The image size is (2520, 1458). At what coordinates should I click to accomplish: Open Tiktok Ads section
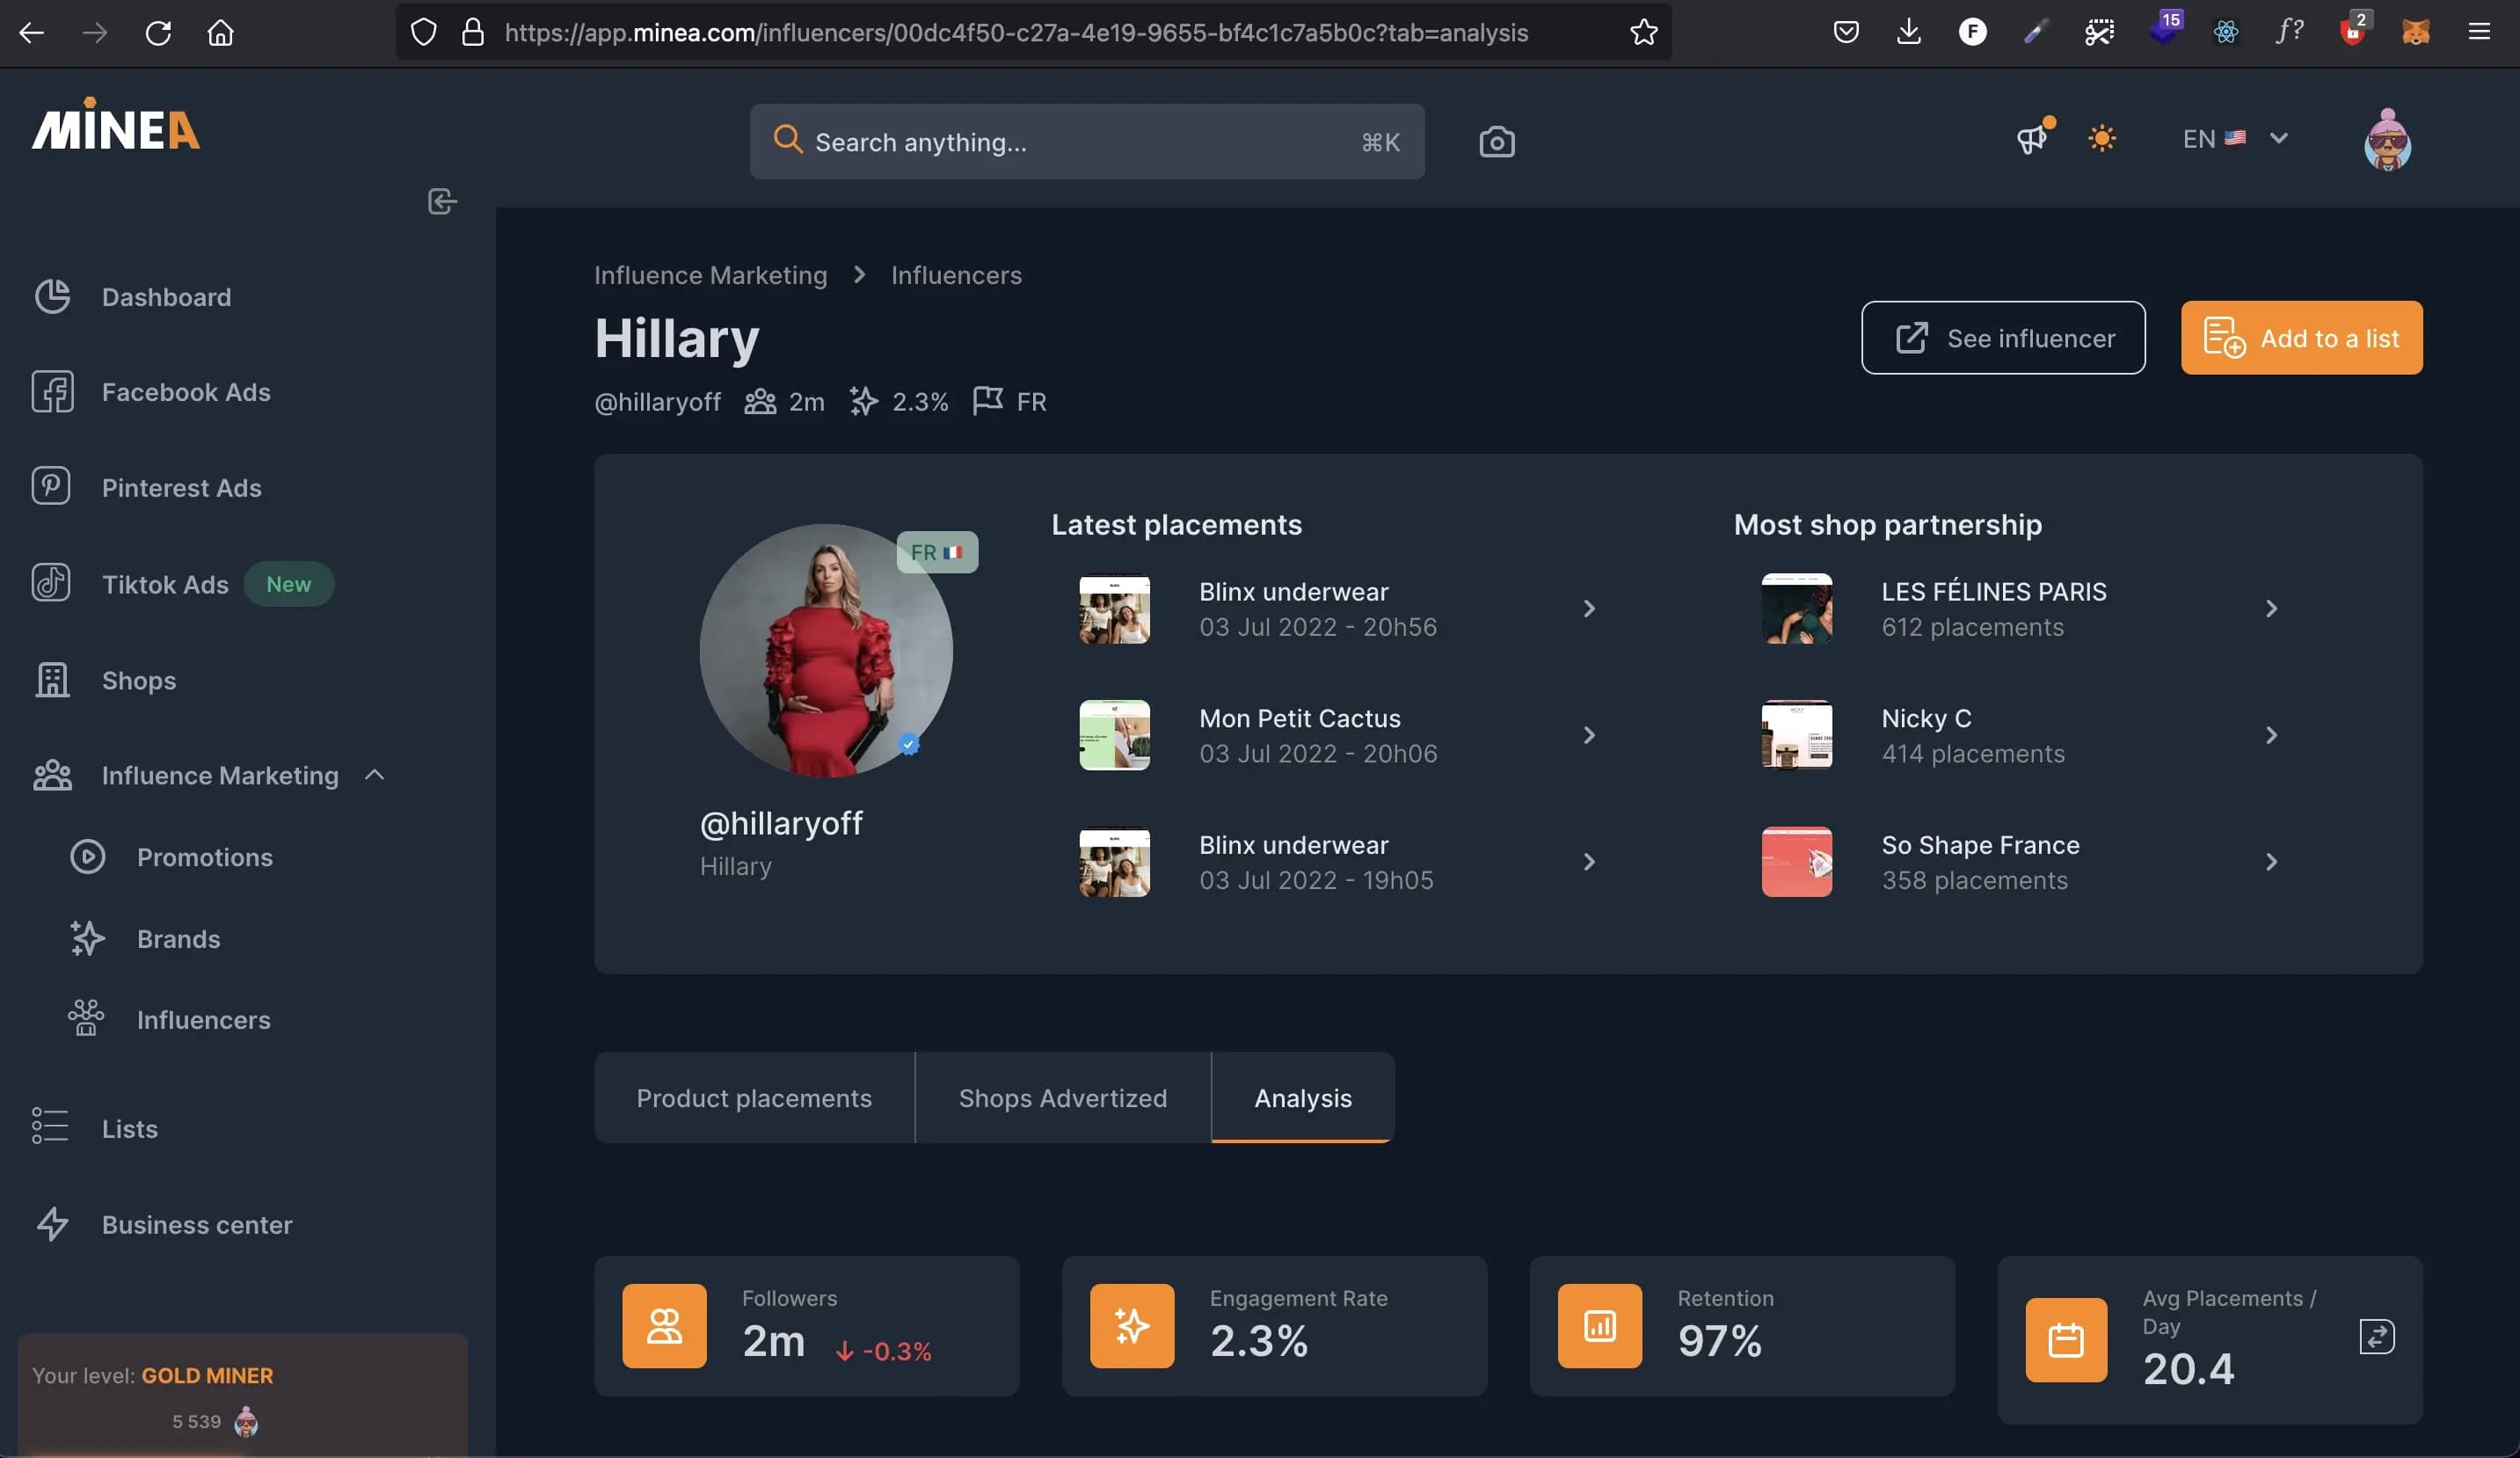tap(165, 584)
